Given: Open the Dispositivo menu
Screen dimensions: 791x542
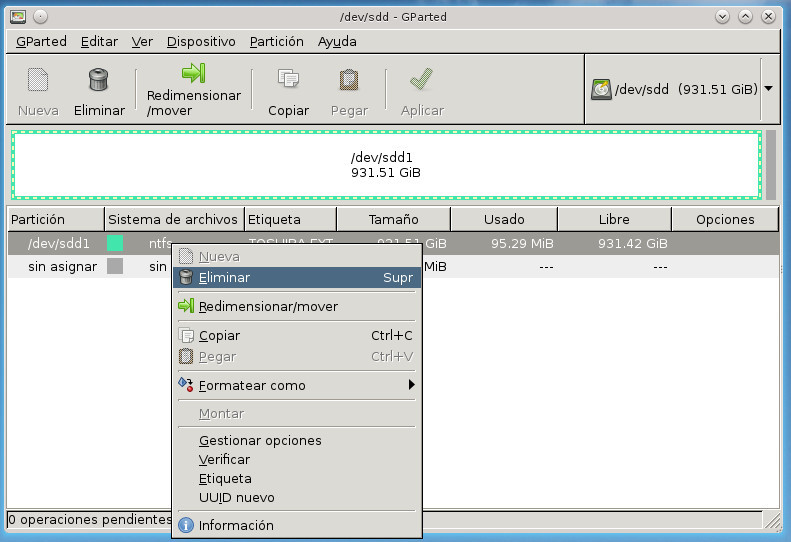Looking at the screenshot, I should 201,41.
